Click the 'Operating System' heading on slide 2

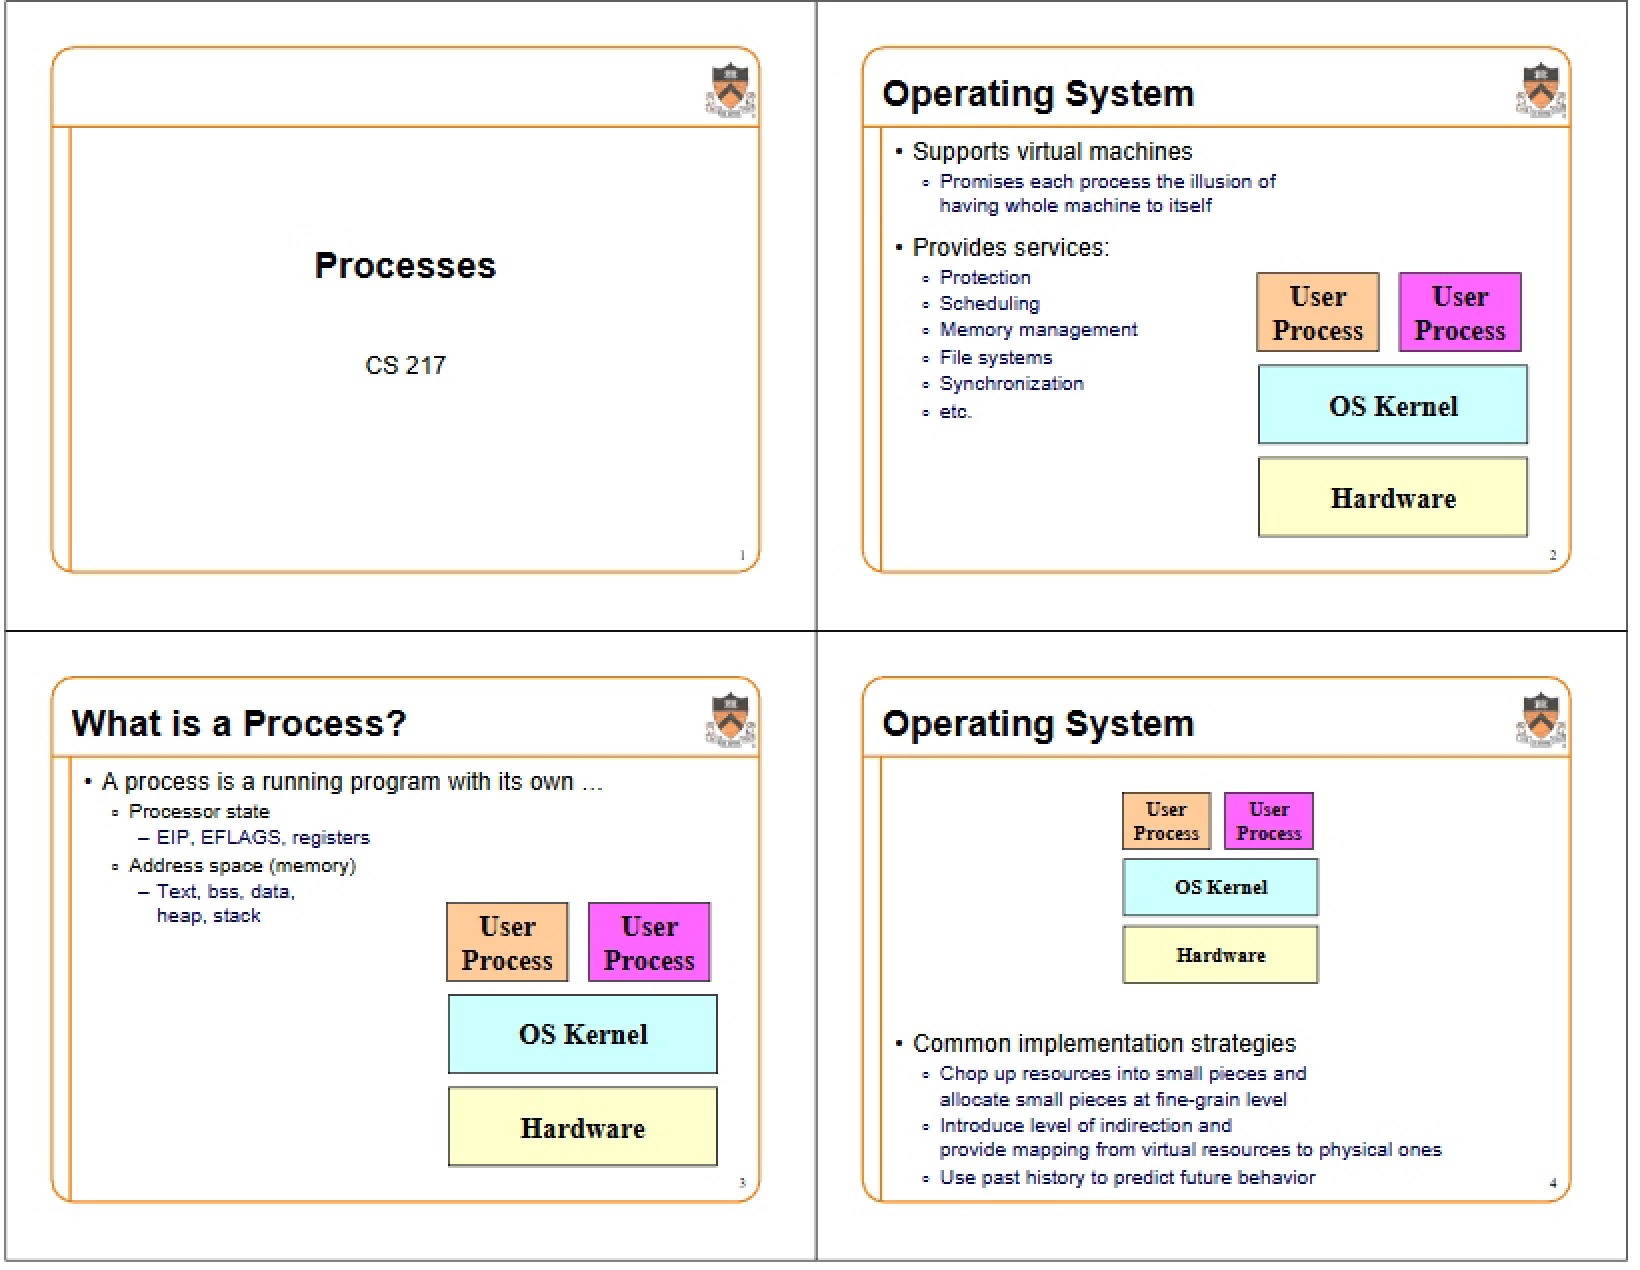tap(1038, 94)
